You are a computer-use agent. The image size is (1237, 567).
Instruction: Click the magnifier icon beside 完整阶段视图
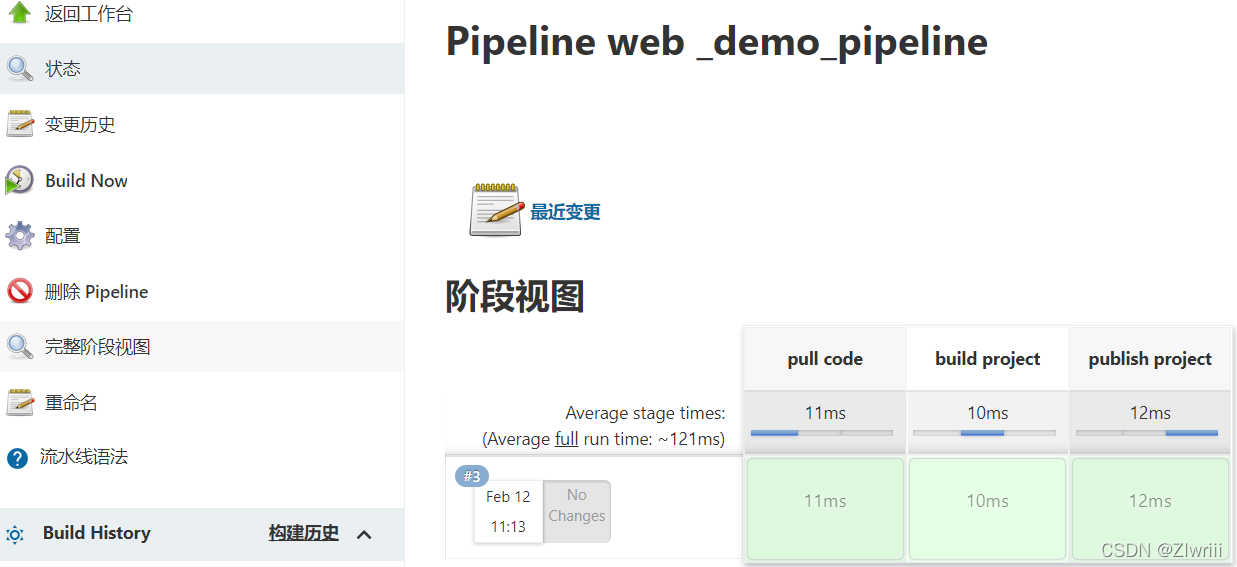[x=19, y=347]
